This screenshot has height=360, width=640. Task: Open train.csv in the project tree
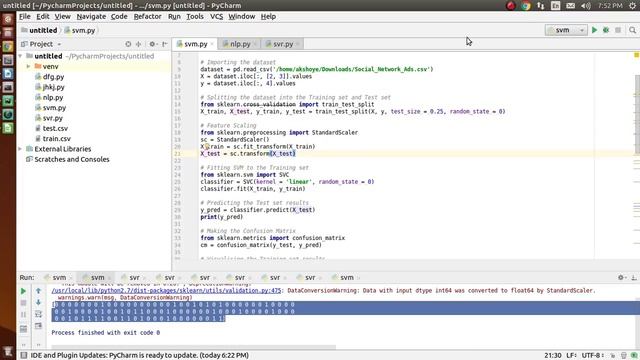(56, 139)
